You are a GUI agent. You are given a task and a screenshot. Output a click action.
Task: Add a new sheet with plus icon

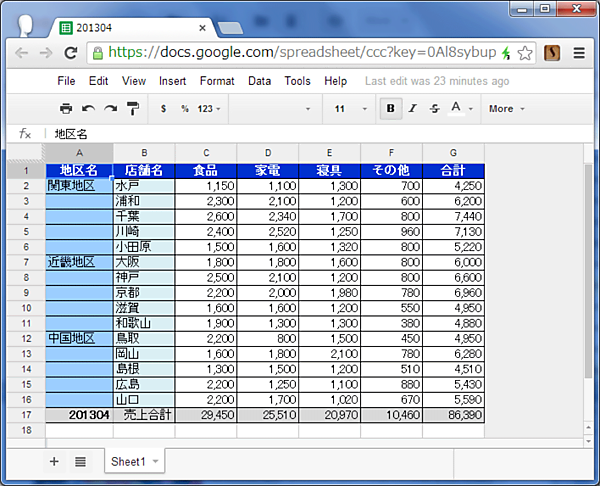coord(54,461)
